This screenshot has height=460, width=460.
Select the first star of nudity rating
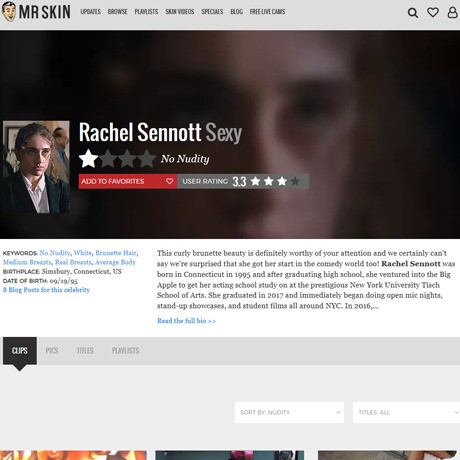pyautogui.click(x=88, y=159)
